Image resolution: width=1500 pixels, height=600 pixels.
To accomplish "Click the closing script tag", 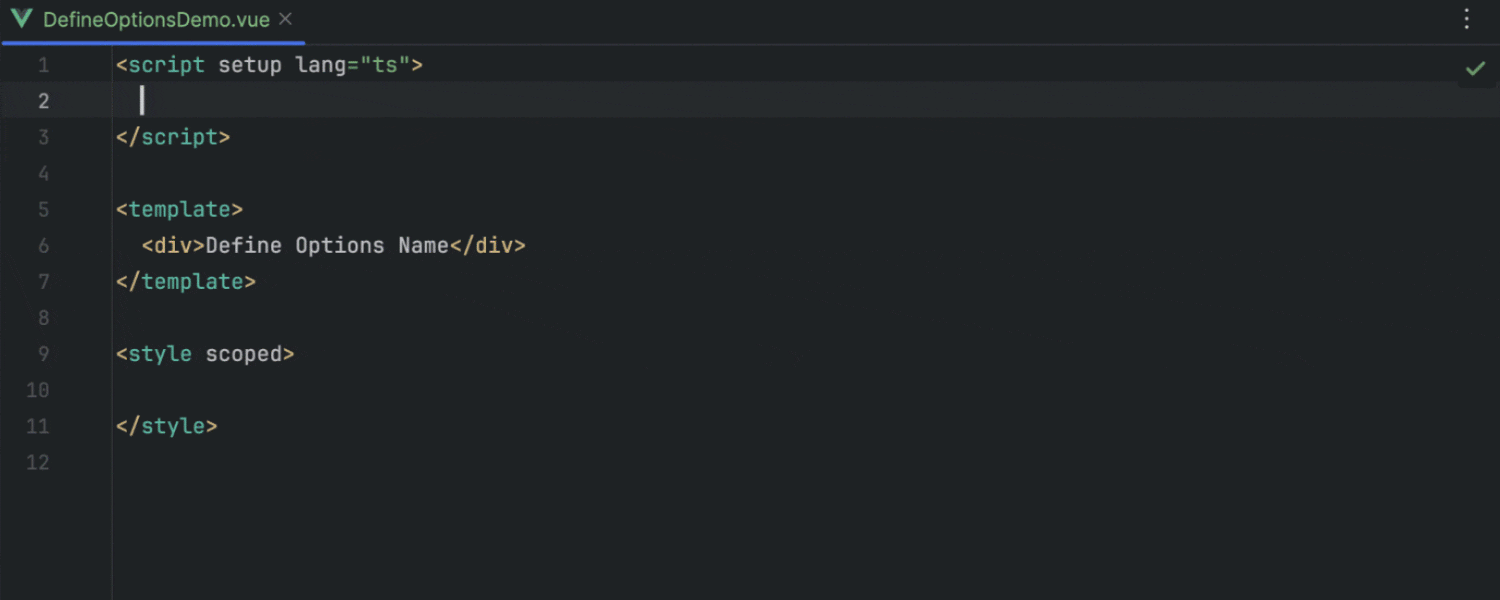I will pos(173,138).
